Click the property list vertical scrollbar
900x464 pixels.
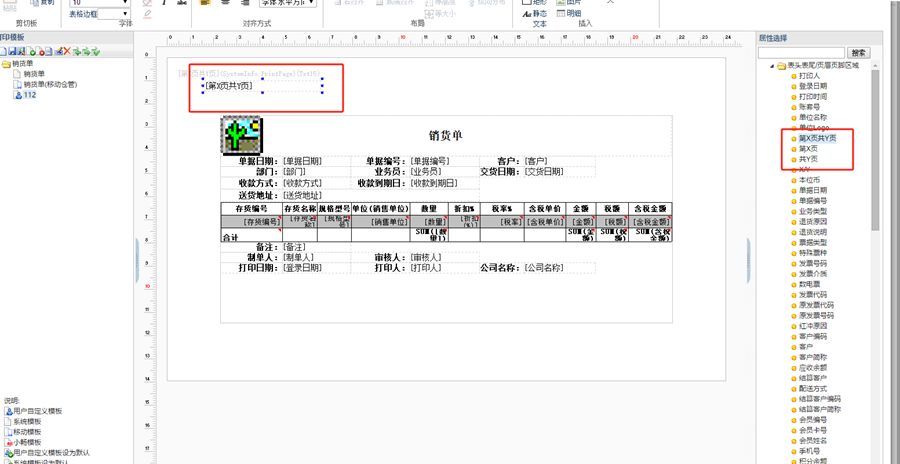875,149
